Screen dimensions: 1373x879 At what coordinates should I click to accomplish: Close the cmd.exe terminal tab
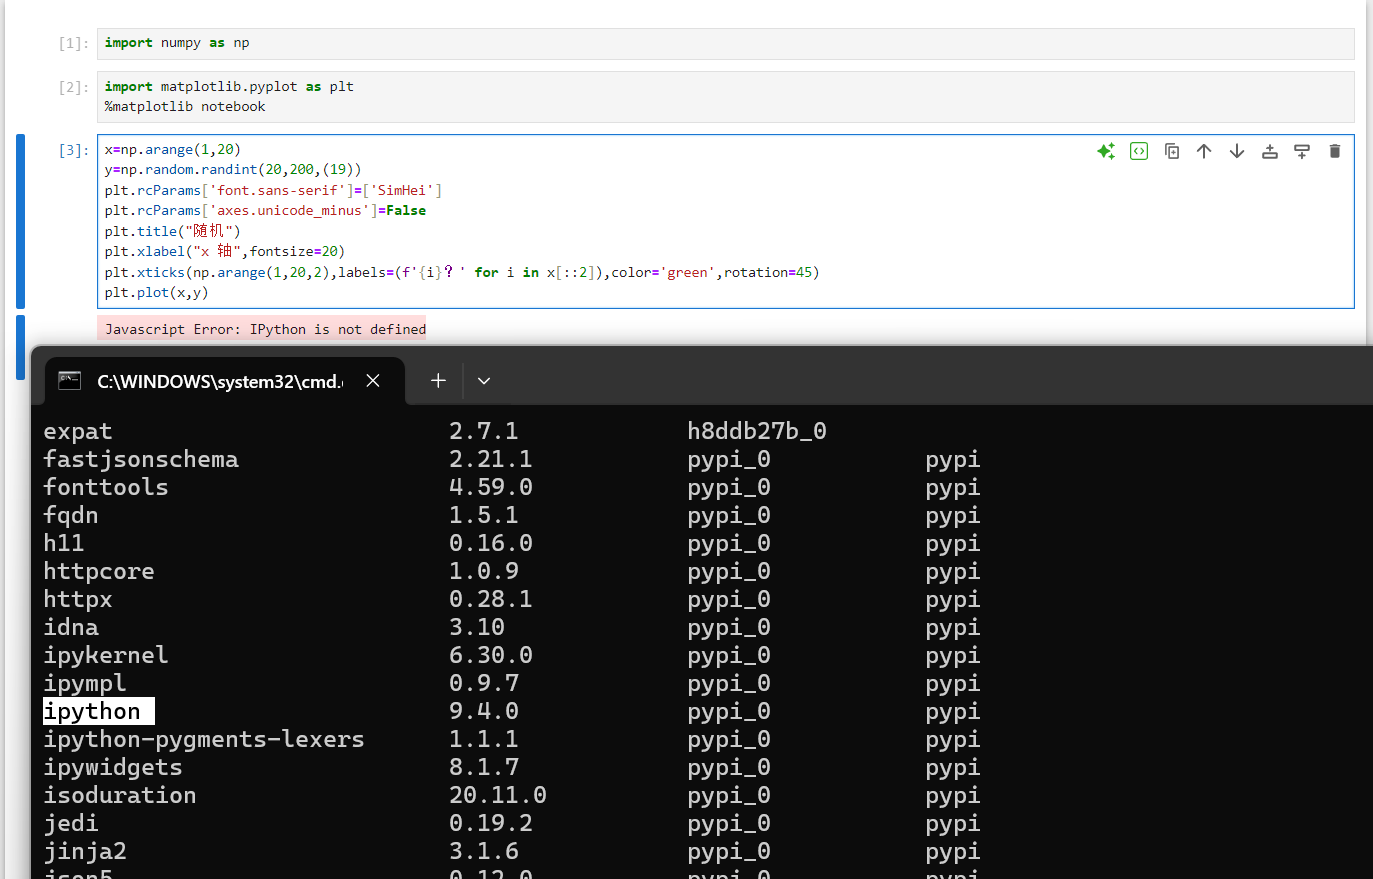pyautogui.click(x=373, y=380)
